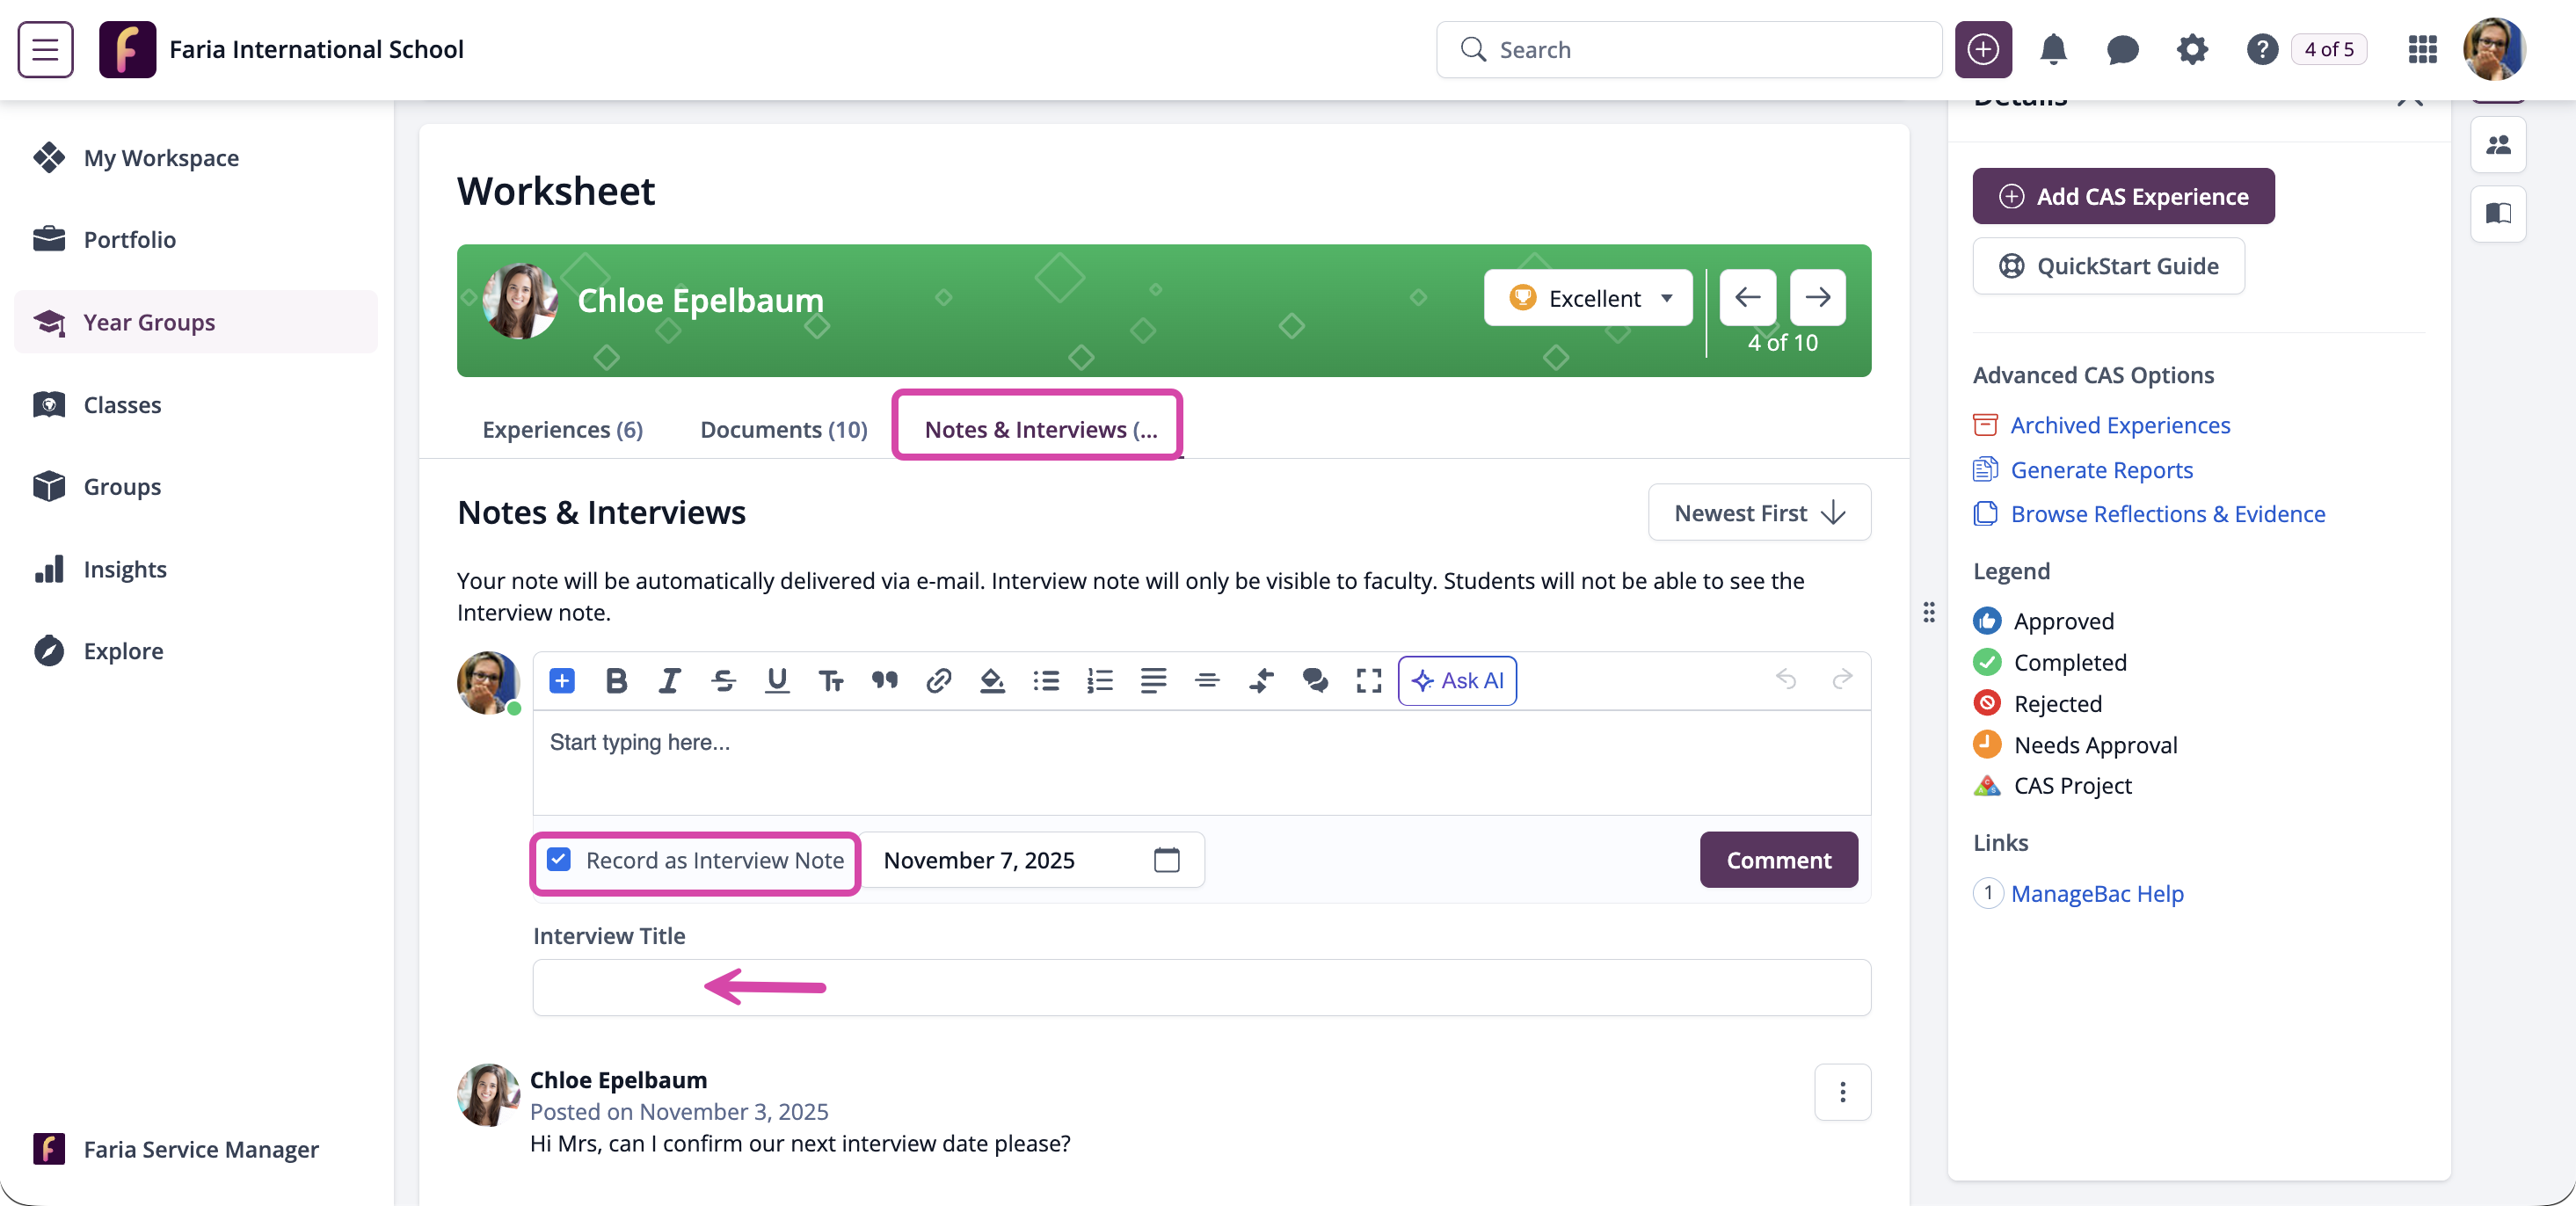
Task: Expand the Excellent status dropdown
Action: 1588,298
